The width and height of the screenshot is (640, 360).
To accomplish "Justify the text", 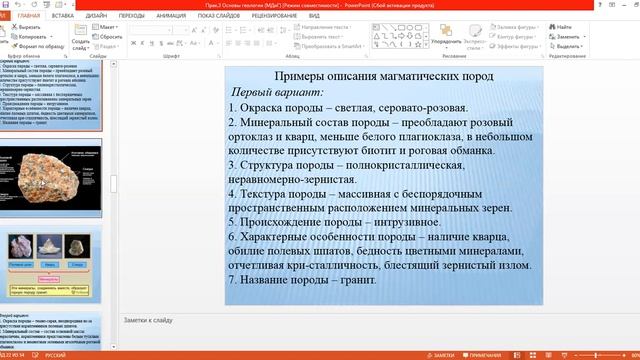I will coord(257,43).
